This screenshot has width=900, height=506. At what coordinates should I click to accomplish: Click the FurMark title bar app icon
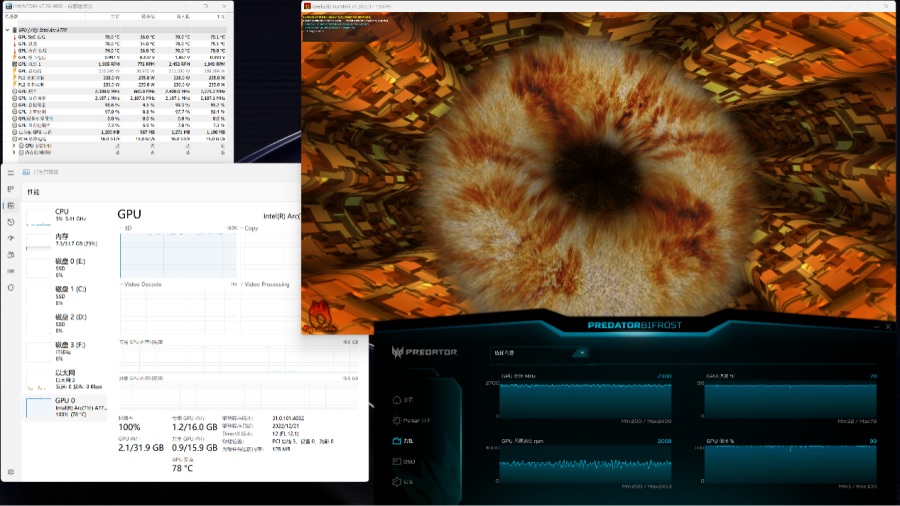point(307,6)
